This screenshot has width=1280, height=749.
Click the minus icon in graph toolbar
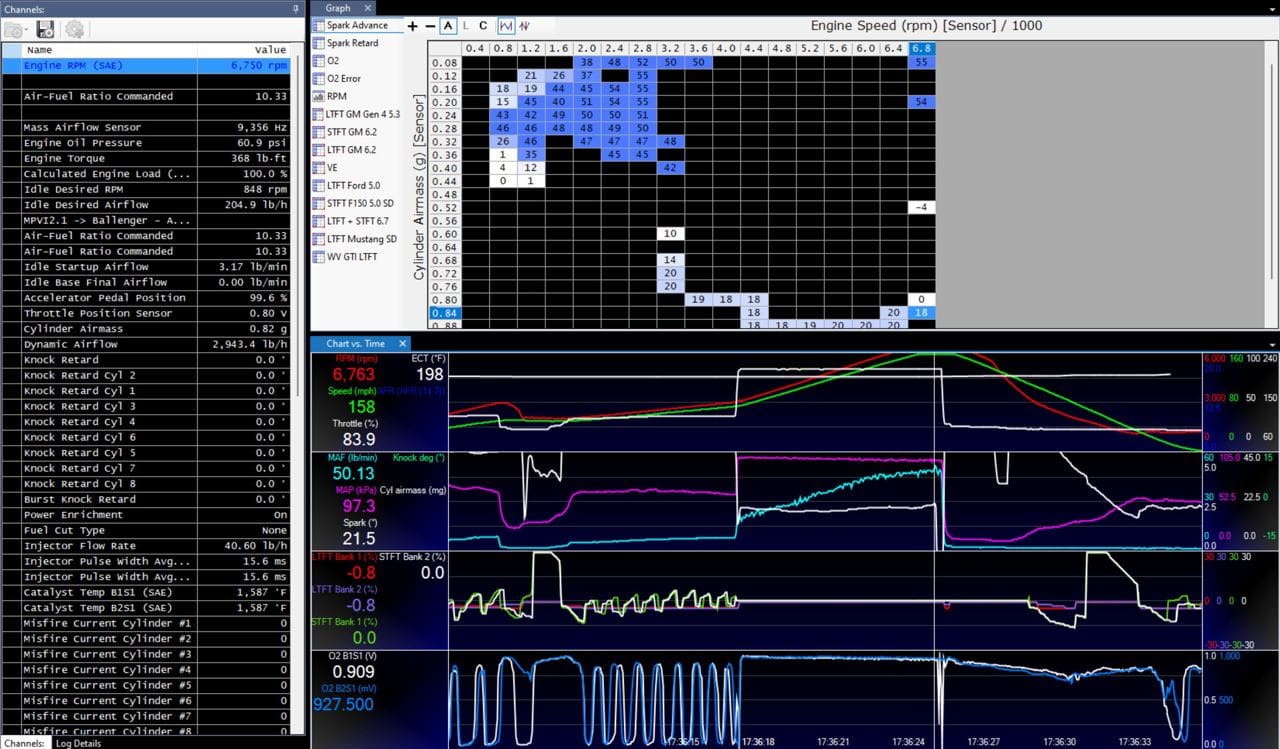point(430,26)
